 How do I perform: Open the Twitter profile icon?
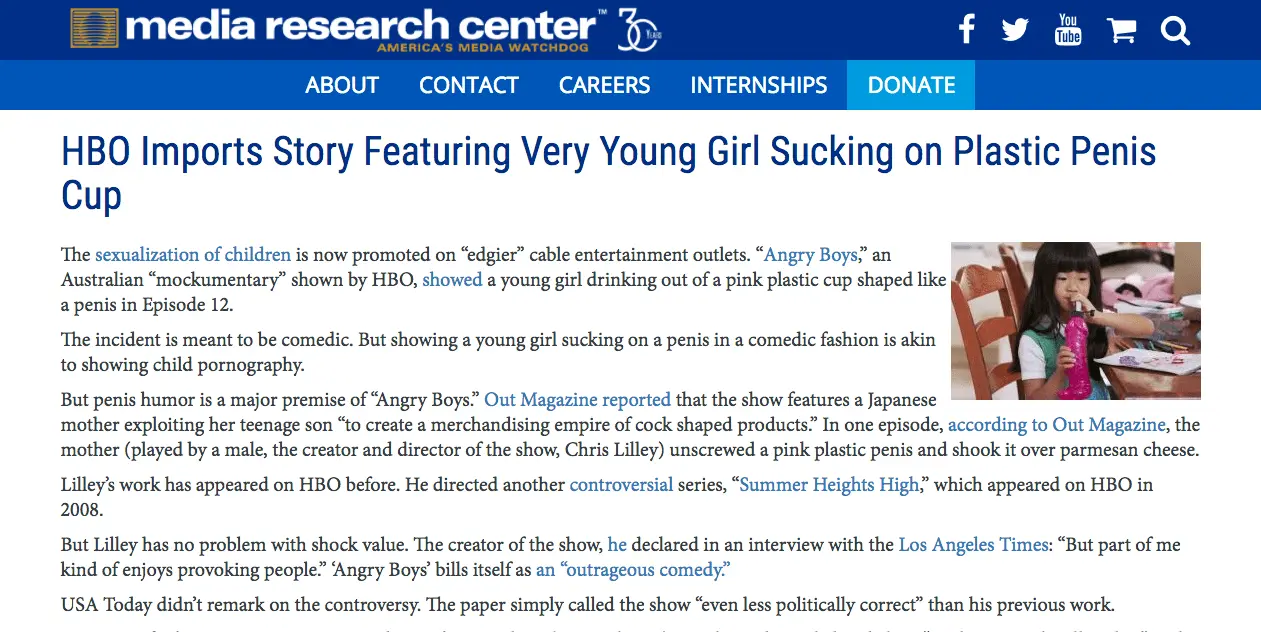click(1015, 30)
